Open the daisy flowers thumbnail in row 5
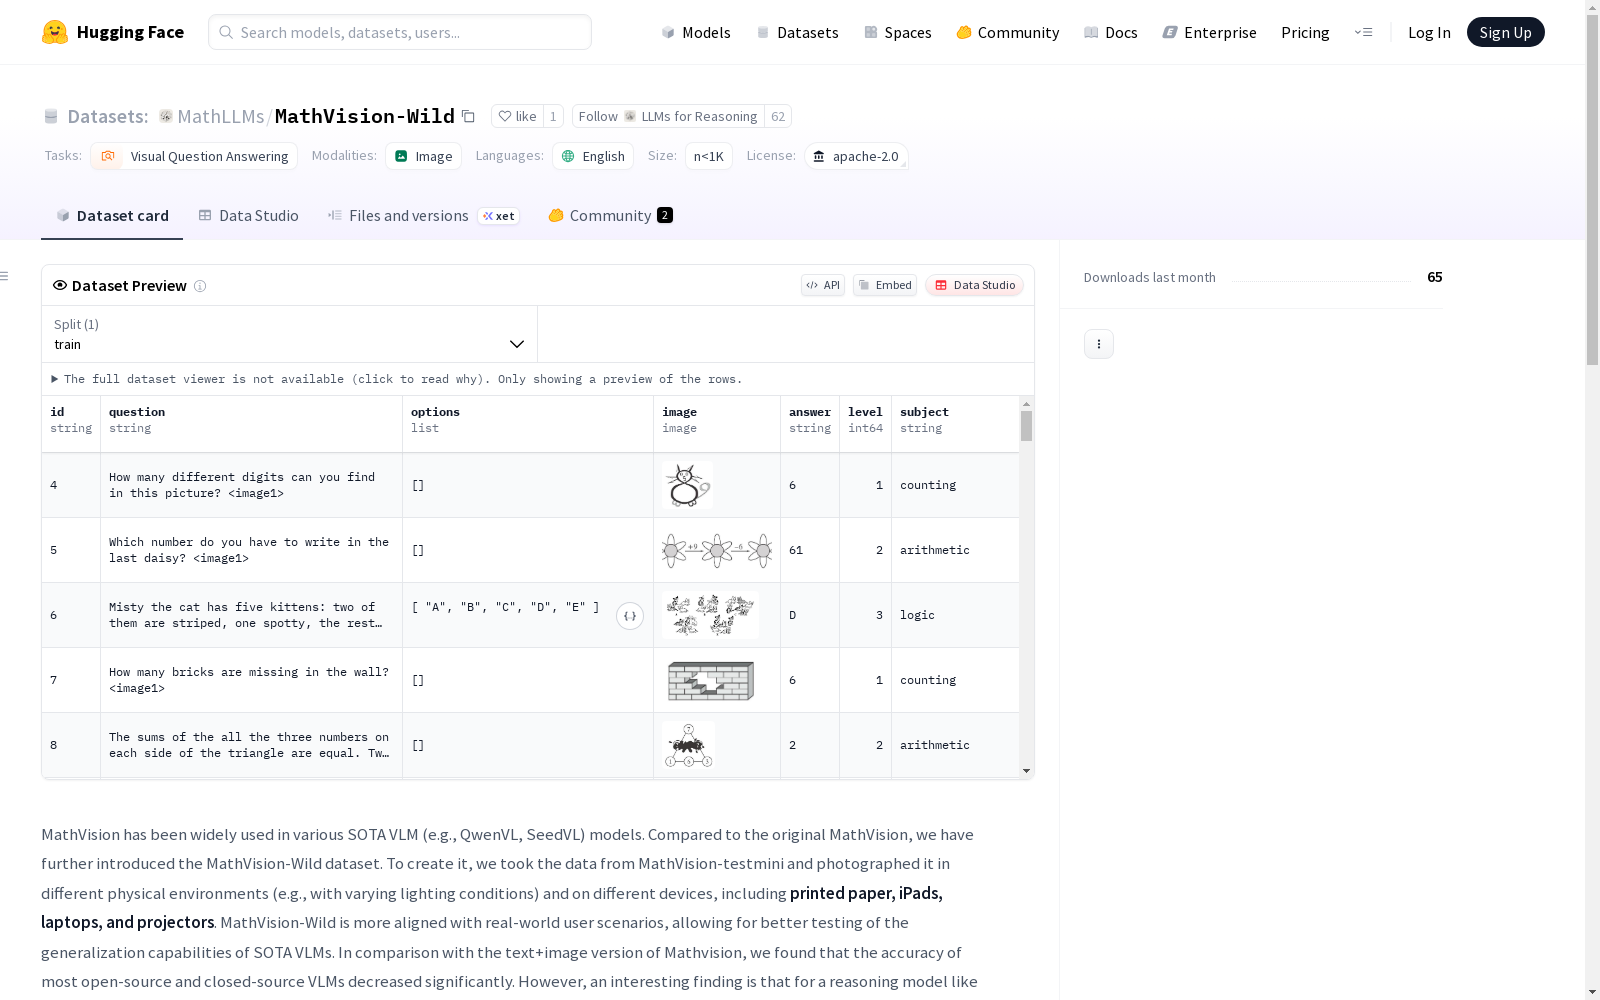Viewport: 1600px width, 1000px height. coord(717,550)
